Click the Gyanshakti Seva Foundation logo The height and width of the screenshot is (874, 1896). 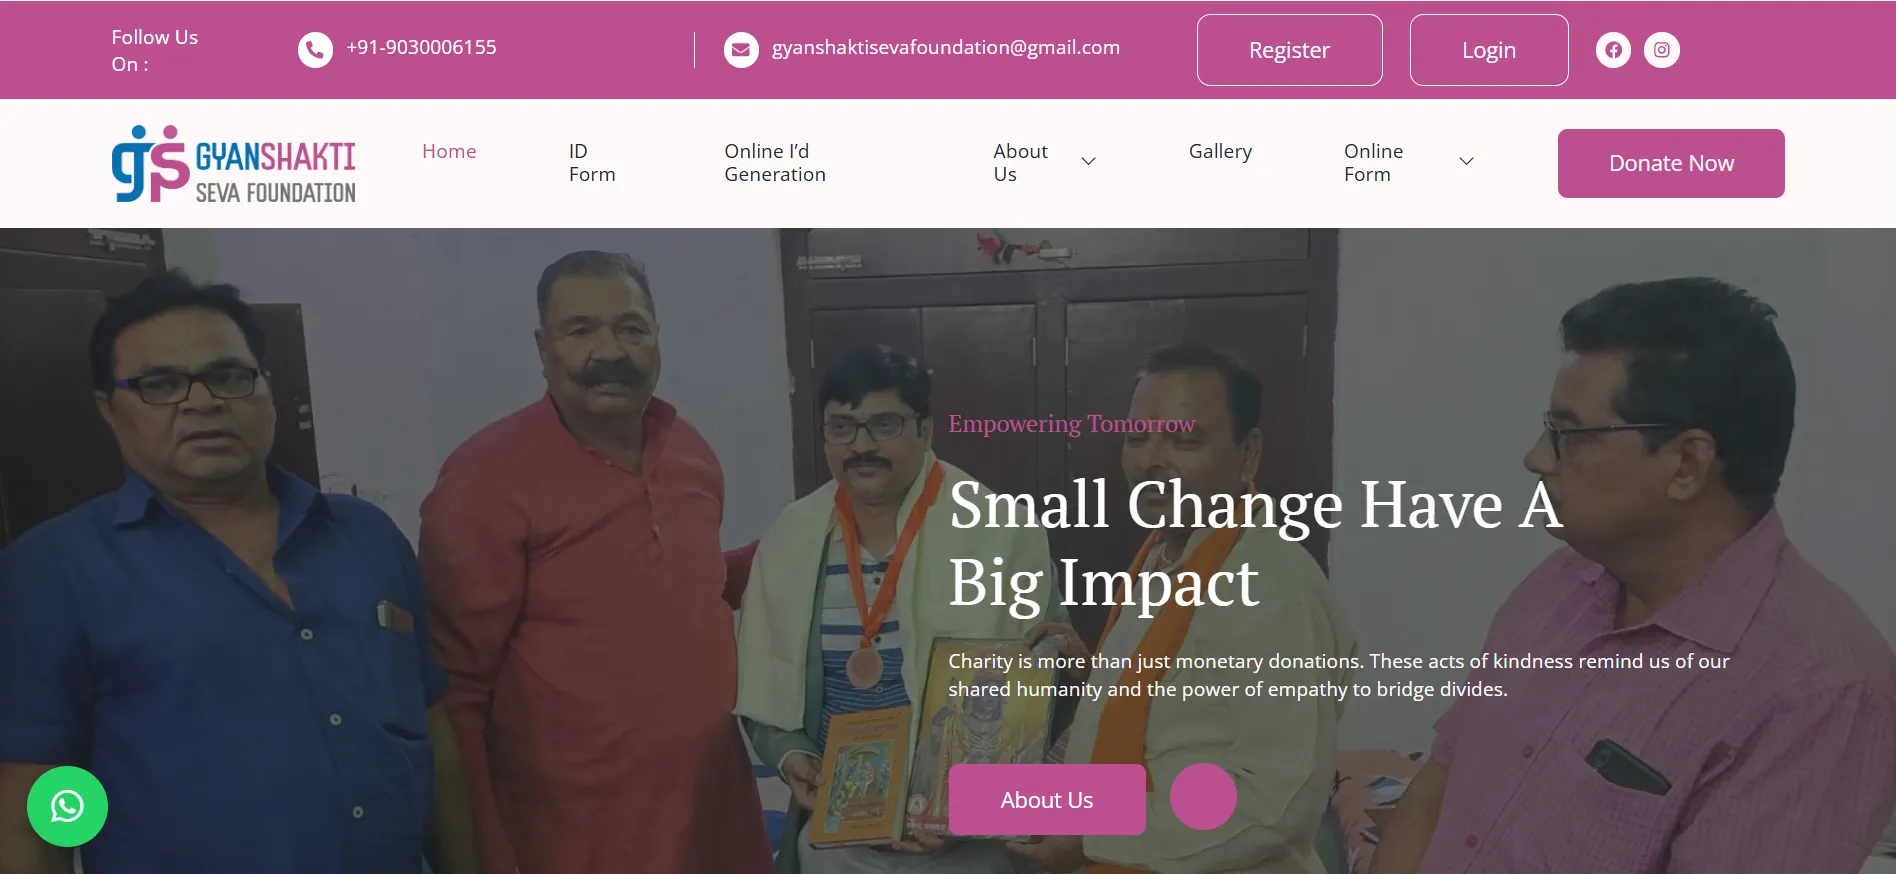click(x=234, y=164)
